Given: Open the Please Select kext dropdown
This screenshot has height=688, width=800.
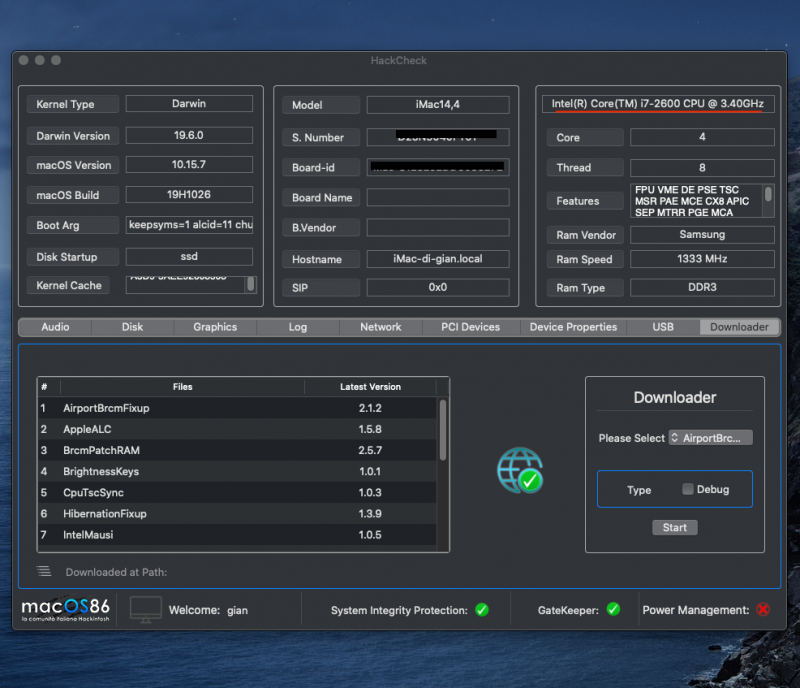Looking at the screenshot, I should [710, 438].
